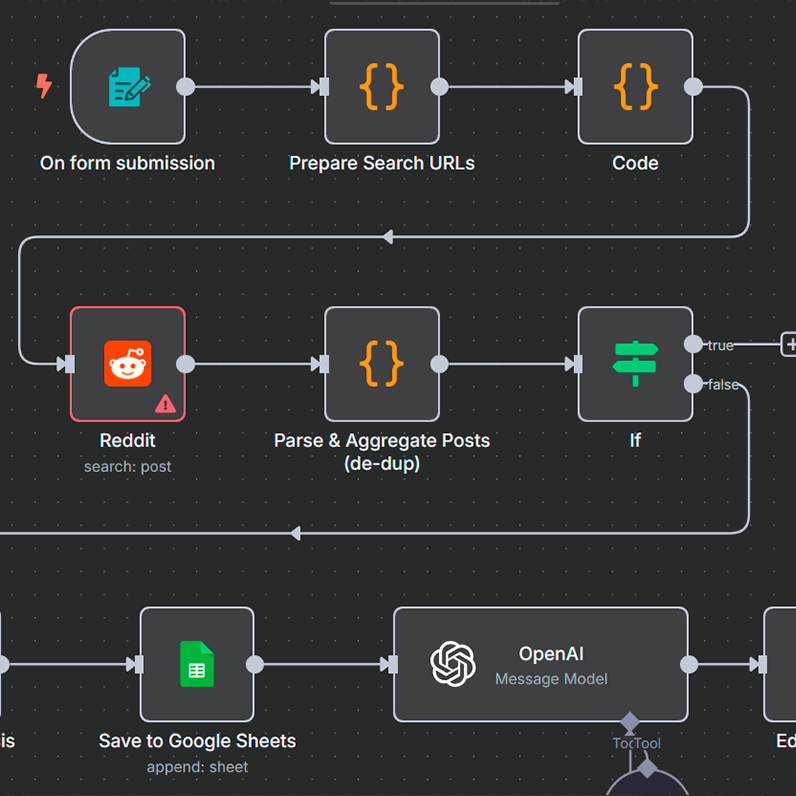
Task: Click the 'Prepare Search URLs' label
Action: (x=382, y=163)
